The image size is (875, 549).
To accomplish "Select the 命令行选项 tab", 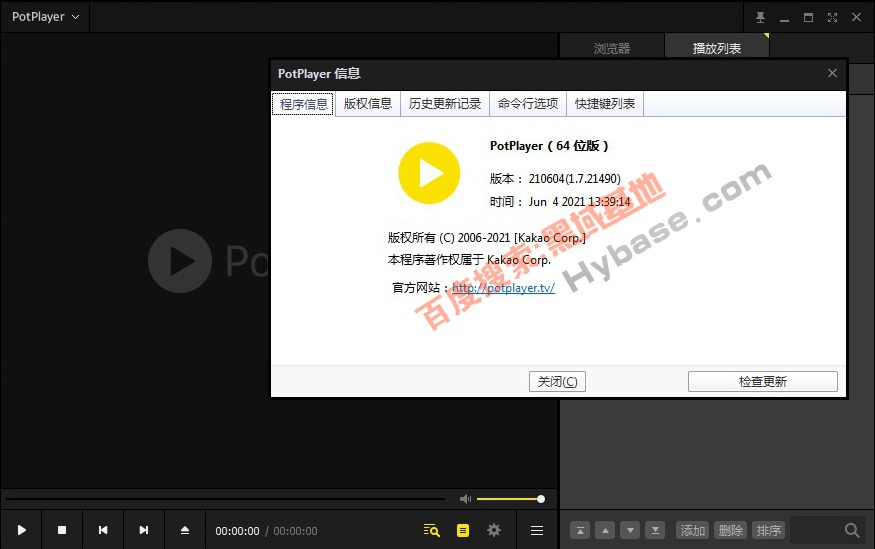I will (x=528, y=104).
